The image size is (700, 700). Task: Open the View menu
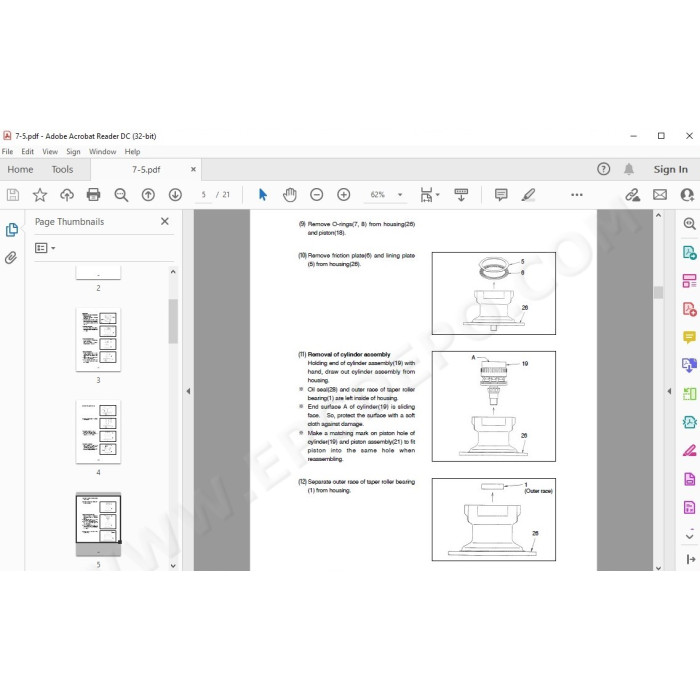coord(50,152)
